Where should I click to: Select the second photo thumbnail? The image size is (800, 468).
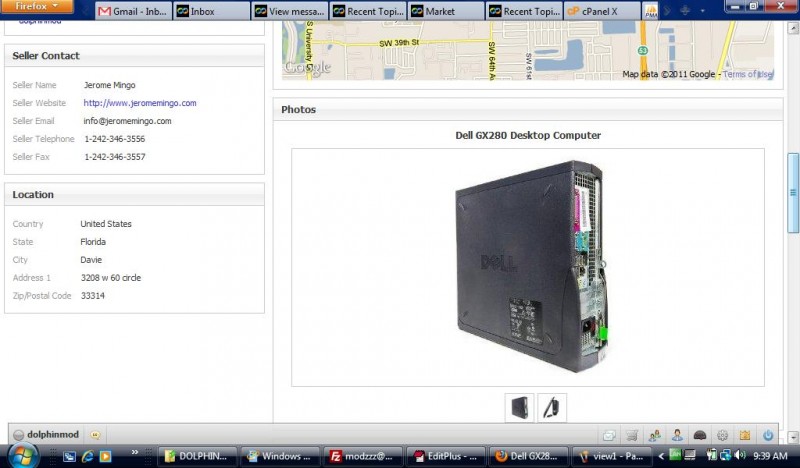click(552, 408)
